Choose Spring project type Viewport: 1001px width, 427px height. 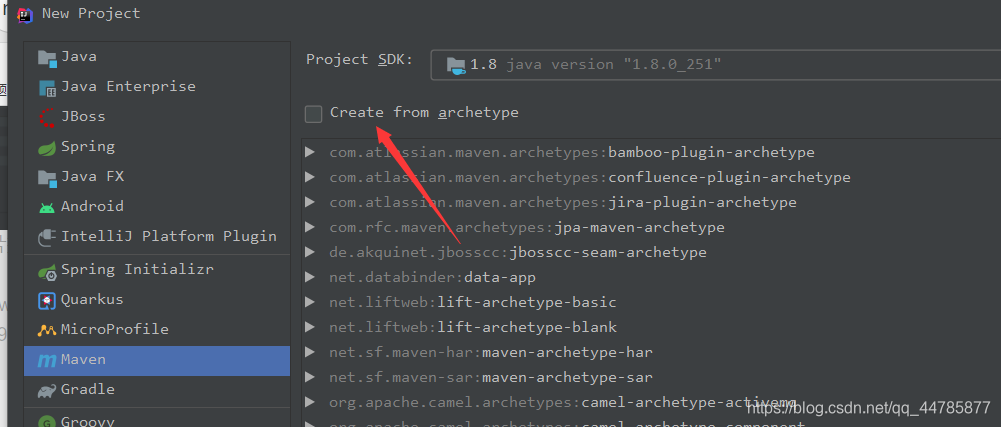[157, 147]
